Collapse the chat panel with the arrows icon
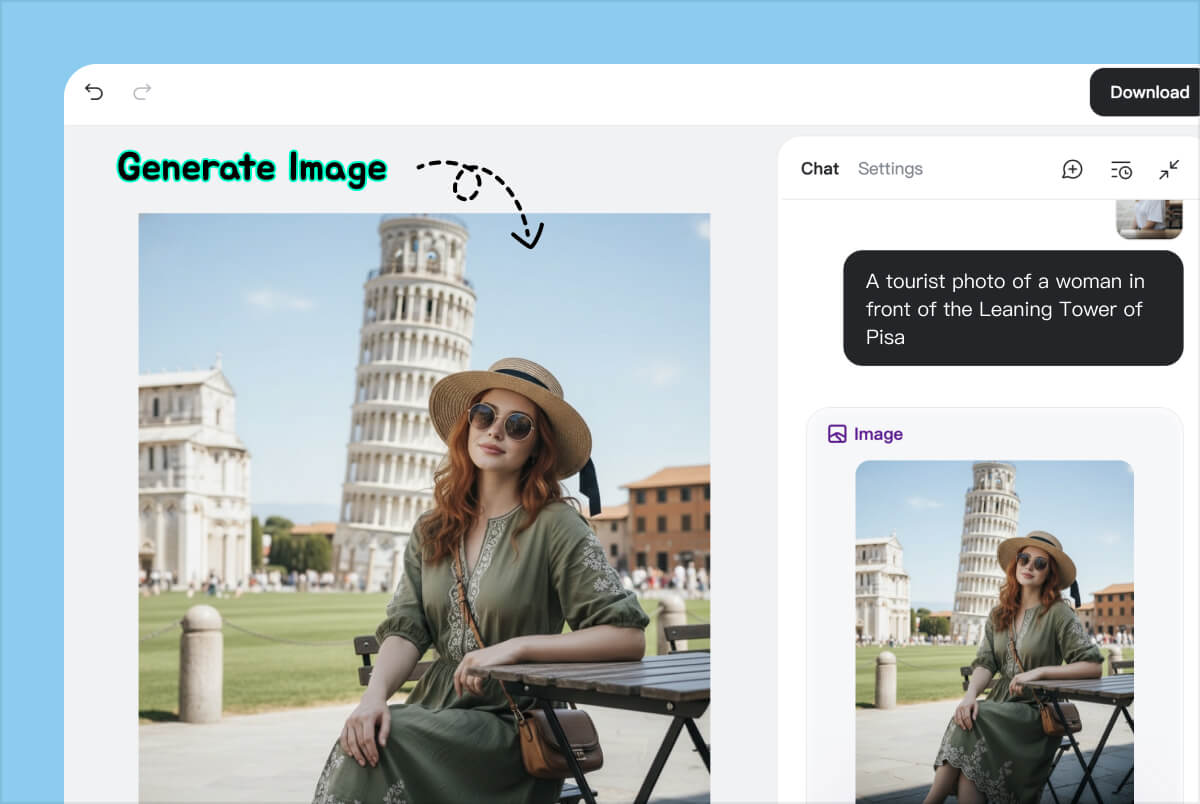This screenshot has height=804, width=1200. click(1168, 170)
